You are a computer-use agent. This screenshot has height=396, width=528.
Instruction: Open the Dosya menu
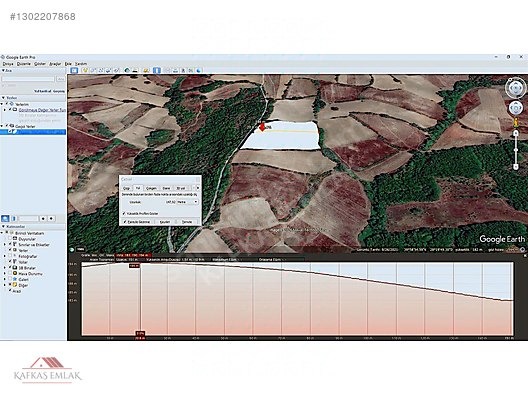click(8, 64)
